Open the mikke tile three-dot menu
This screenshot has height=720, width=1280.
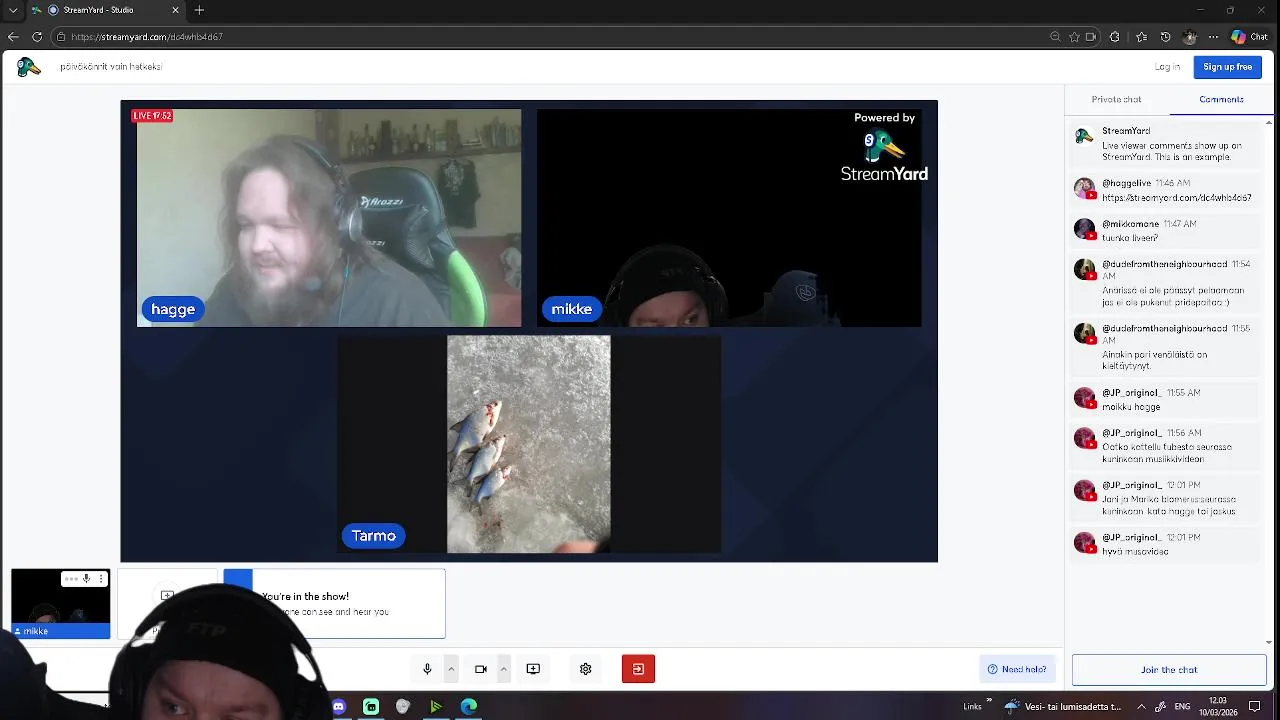pyautogui.click(x=101, y=579)
